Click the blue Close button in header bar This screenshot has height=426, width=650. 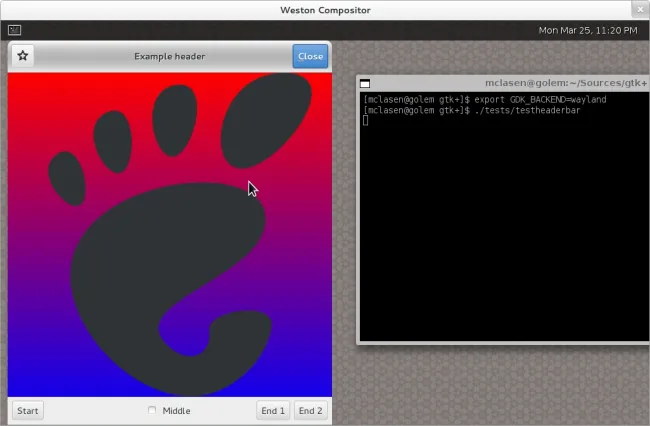(310, 56)
